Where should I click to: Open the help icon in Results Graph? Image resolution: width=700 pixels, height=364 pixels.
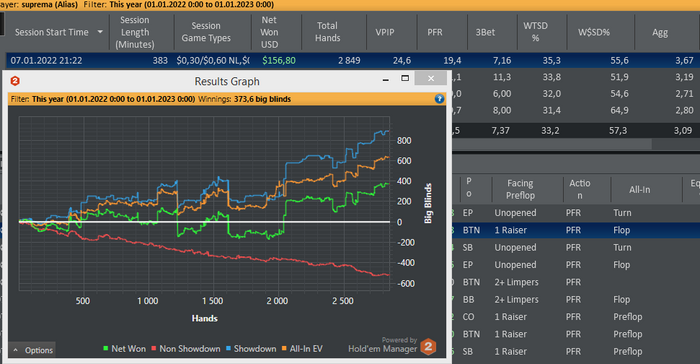pyautogui.click(x=439, y=99)
